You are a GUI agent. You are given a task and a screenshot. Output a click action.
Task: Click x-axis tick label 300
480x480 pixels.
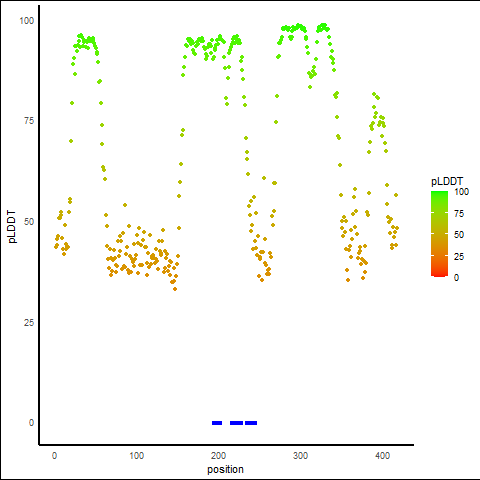[x=300, y=456]
